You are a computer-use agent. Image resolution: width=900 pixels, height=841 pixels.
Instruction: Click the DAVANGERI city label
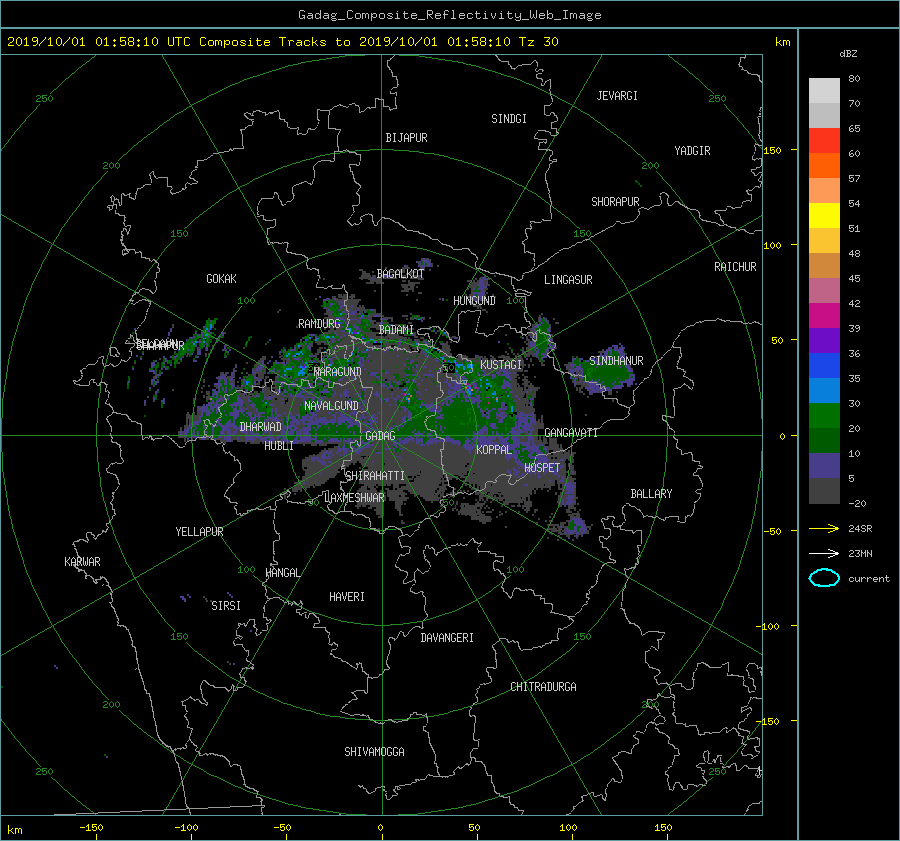[447, 638]
